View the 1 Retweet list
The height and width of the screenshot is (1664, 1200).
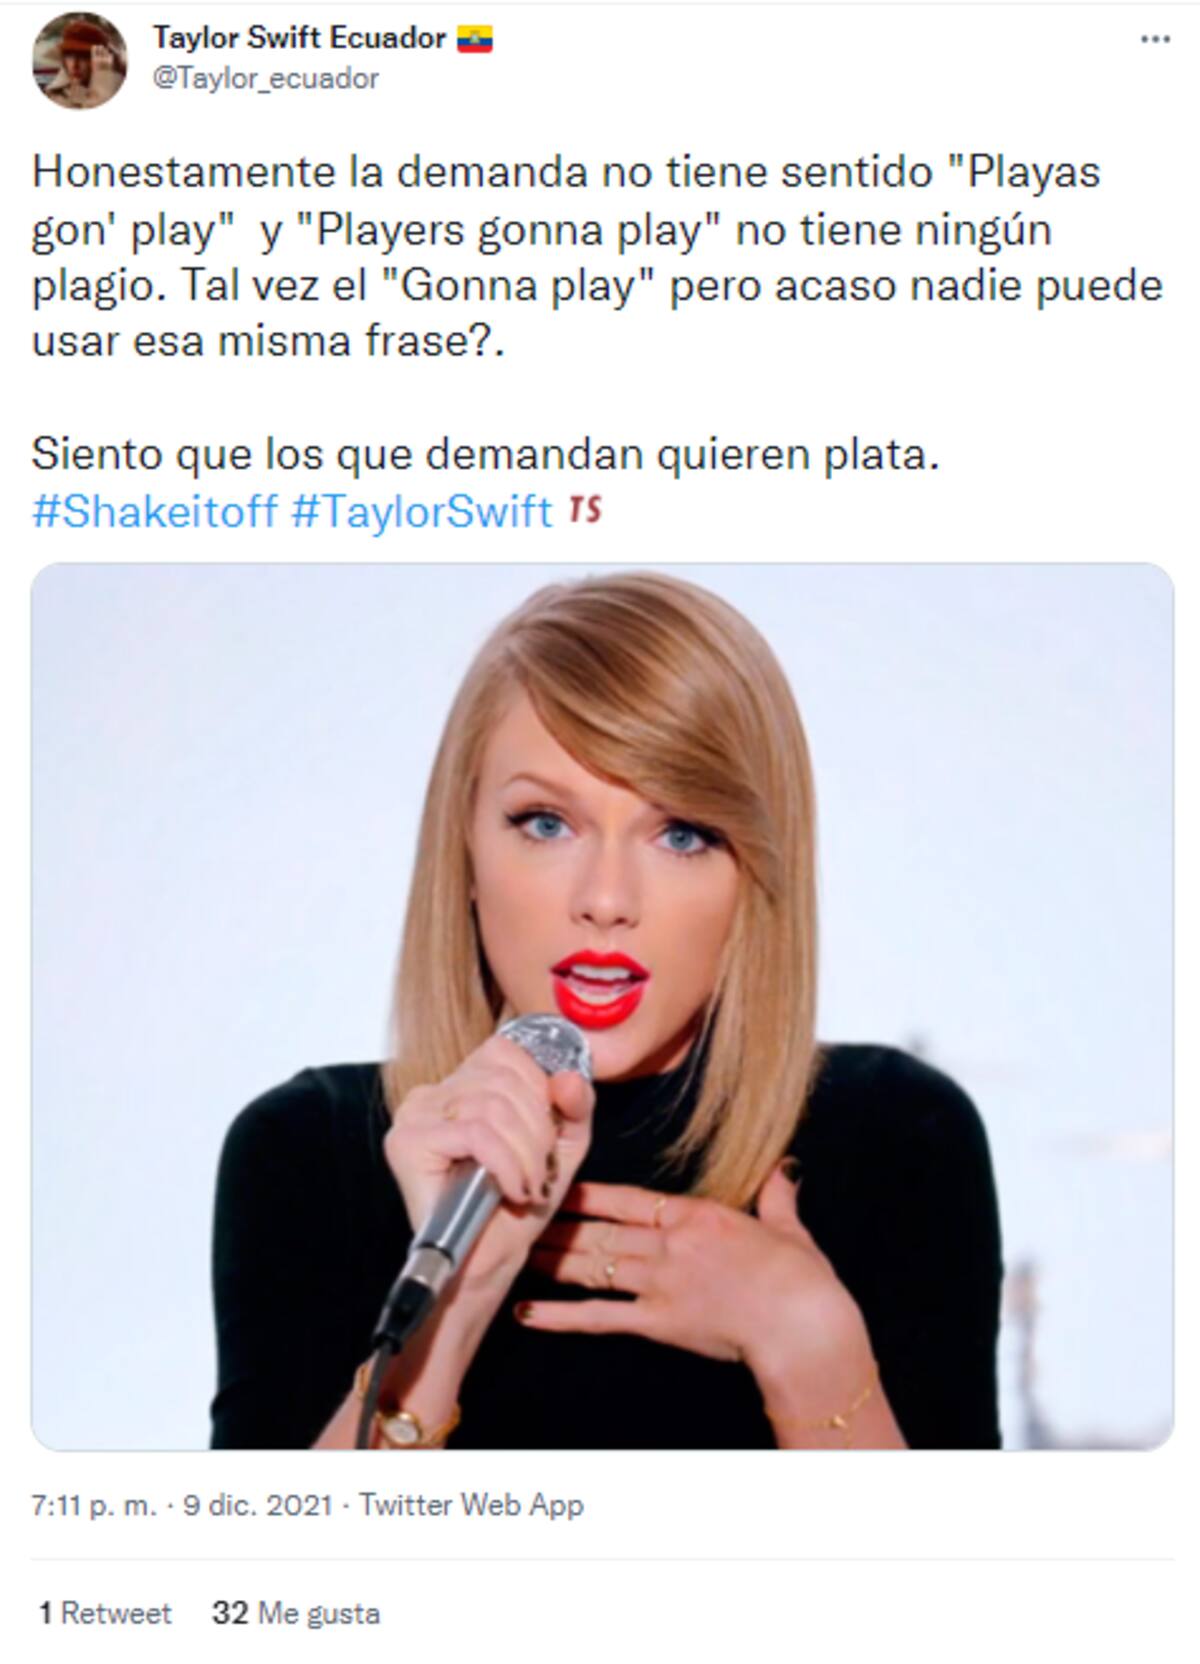point(105,1613)
